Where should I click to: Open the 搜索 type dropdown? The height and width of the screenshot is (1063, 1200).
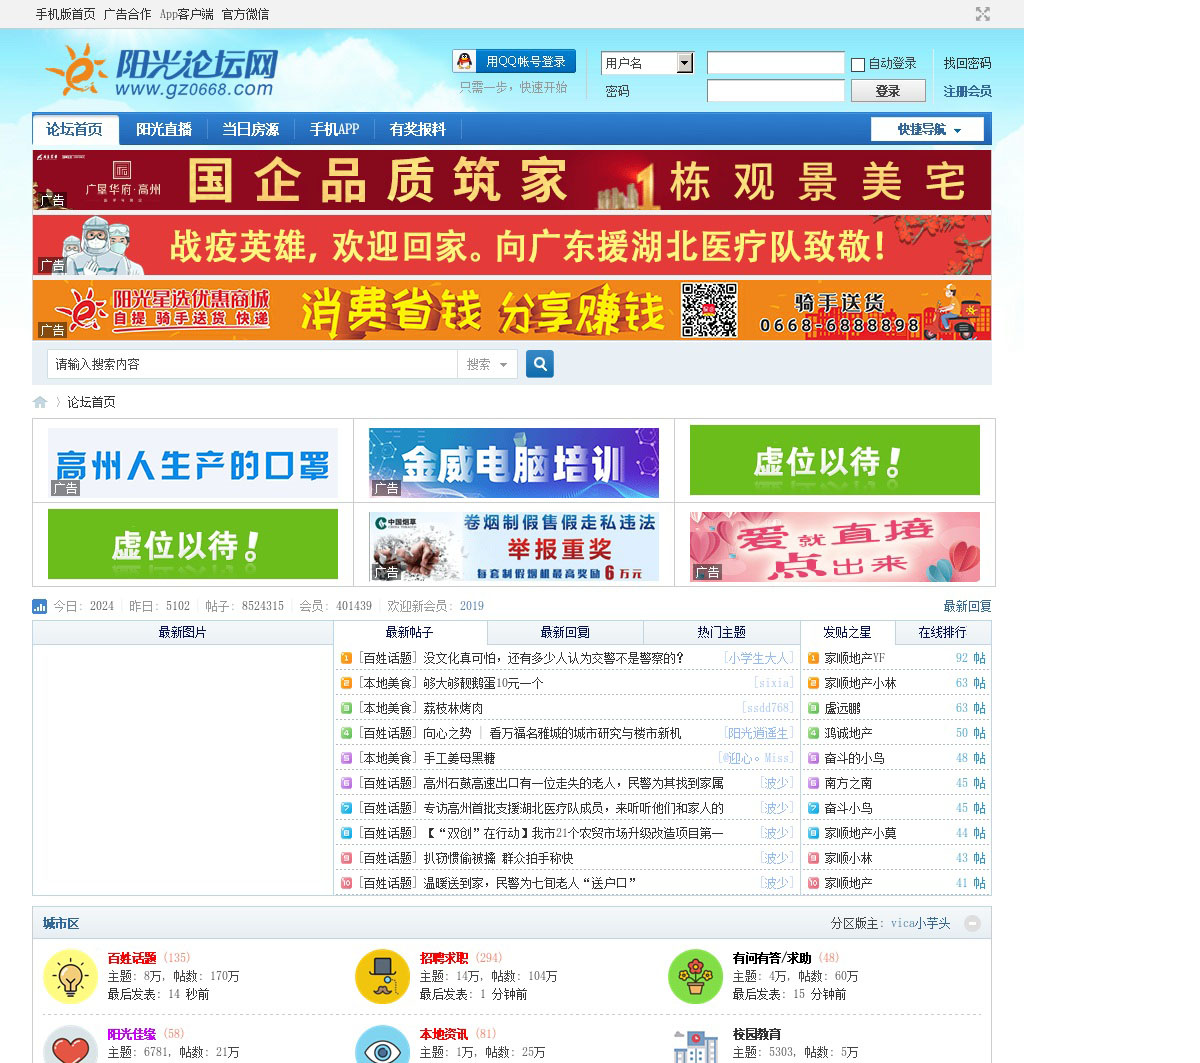(487, 364)
